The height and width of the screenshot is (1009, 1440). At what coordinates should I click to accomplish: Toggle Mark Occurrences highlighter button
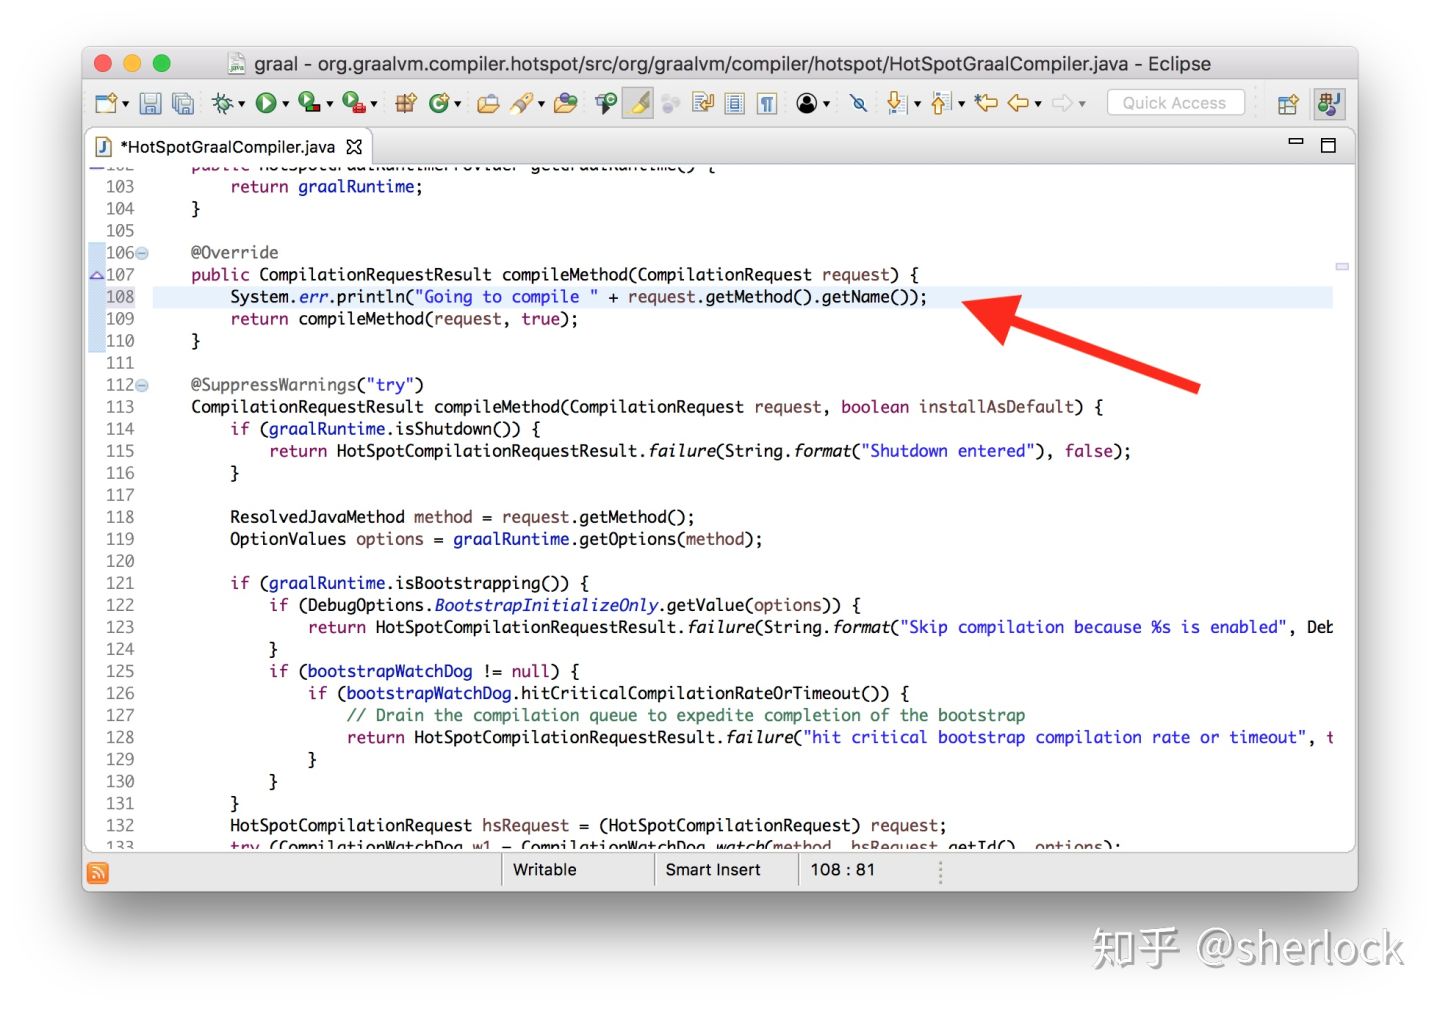click(638, 103)
